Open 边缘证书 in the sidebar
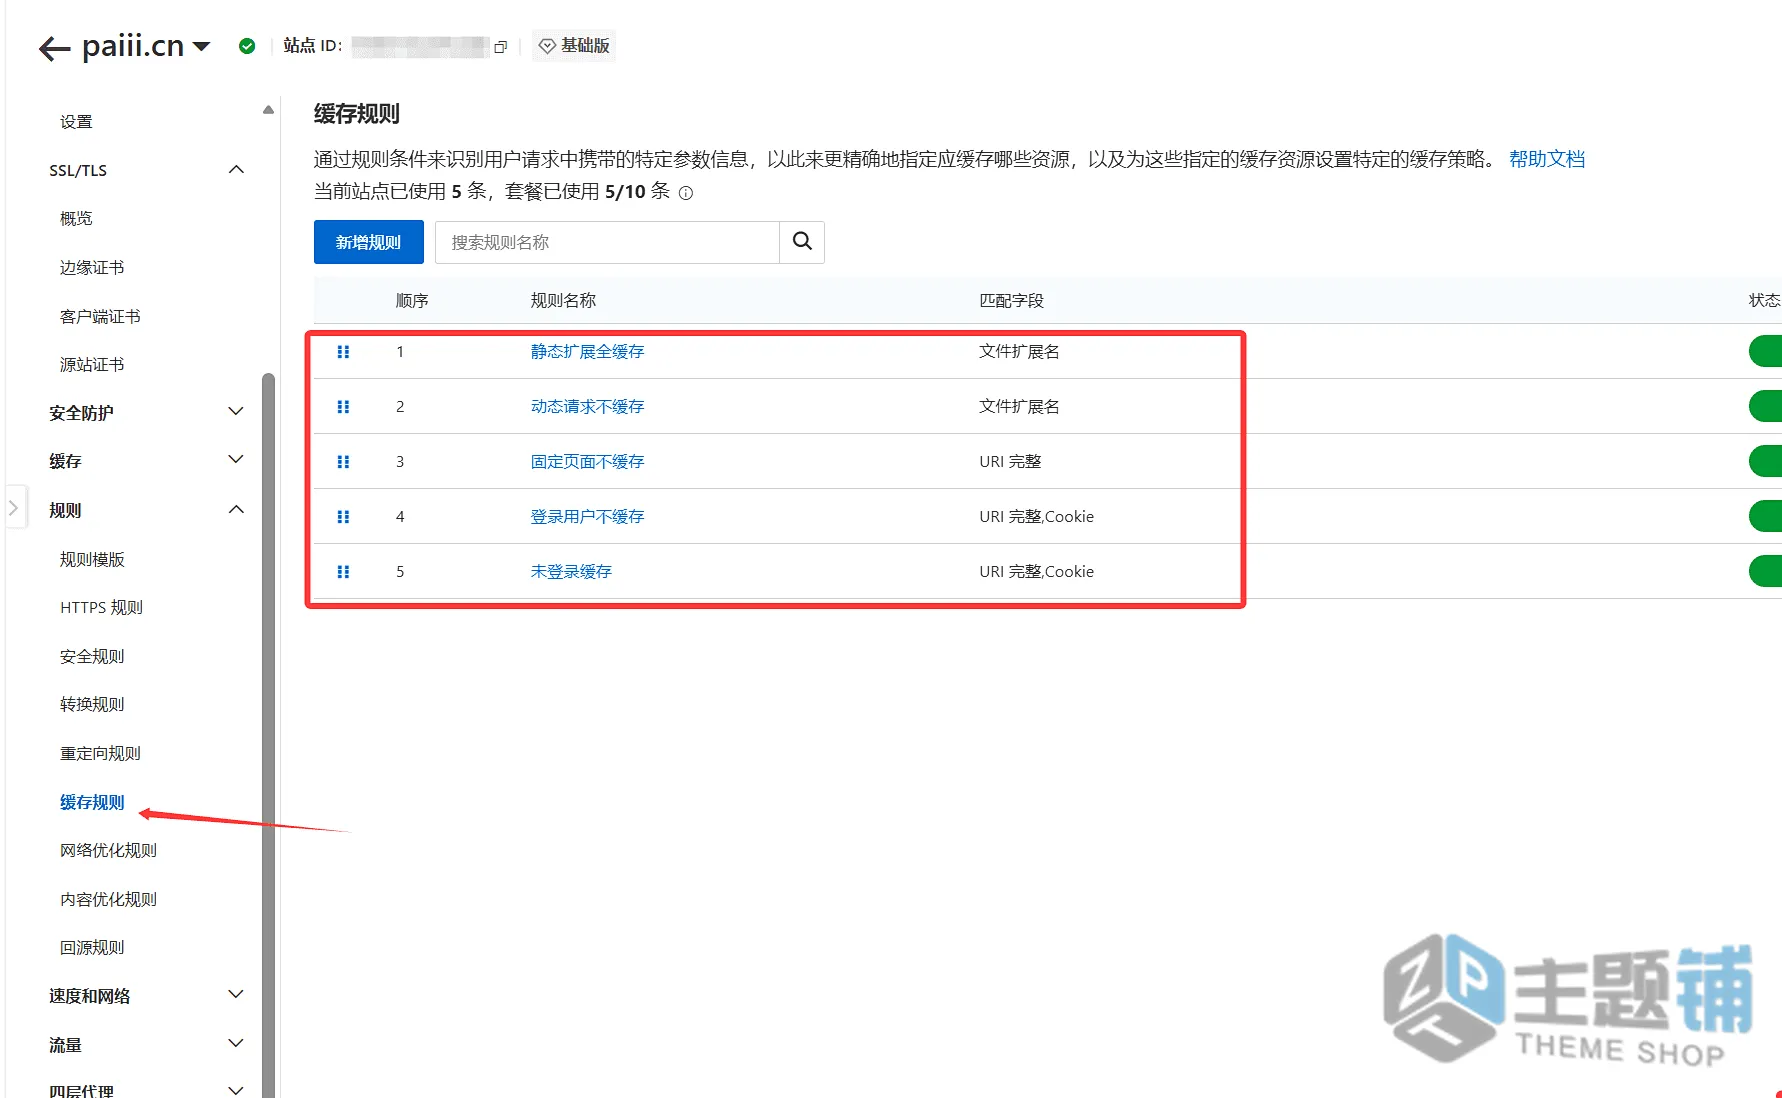Image resolution: width=1782 pixels, height=1098 pixels. point(92,268)
